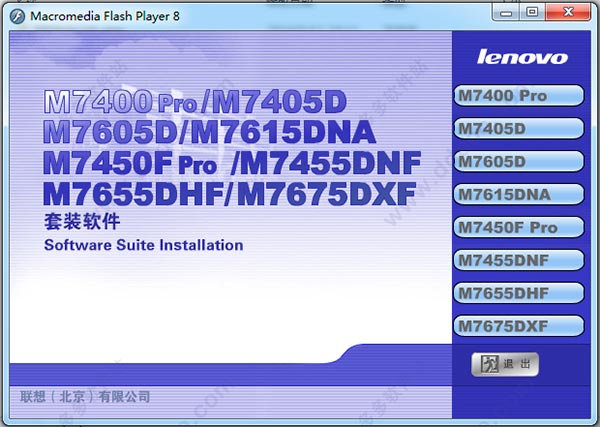Close the Macromedia Flash Player window
The image size is (600, 427).
pyautogui.click(x=568, y=13)
